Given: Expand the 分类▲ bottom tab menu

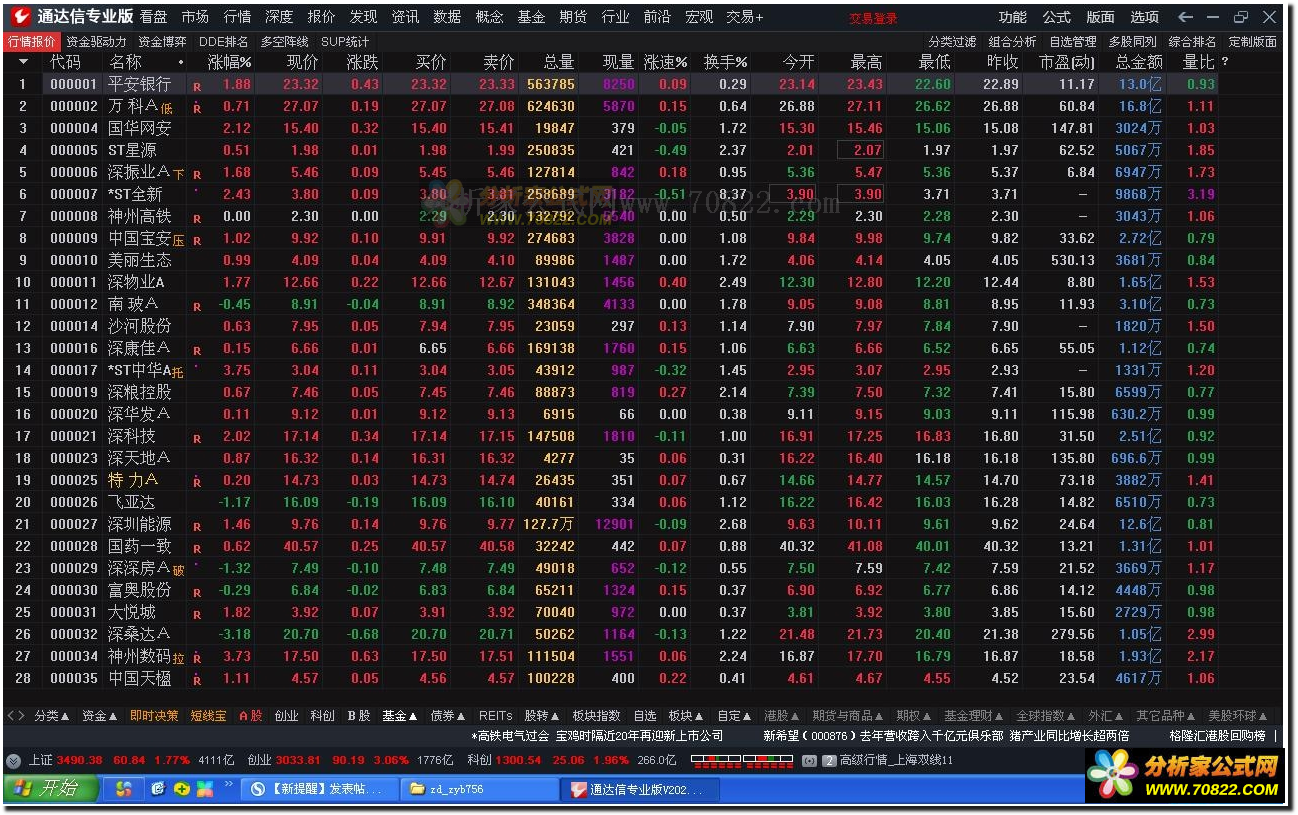Looking at the screenshot, I should pos(52,716).
